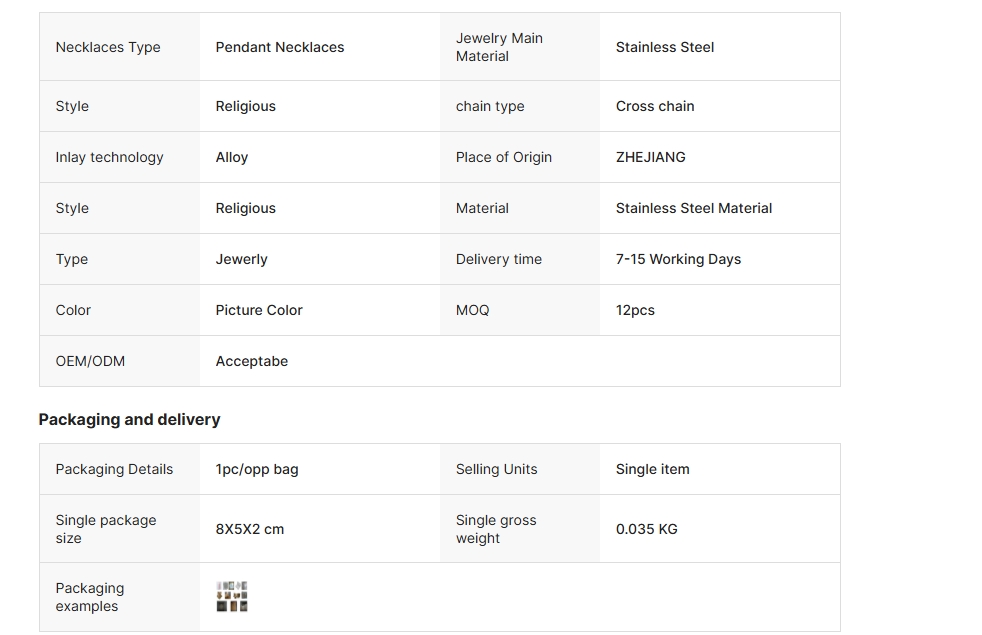Image resolution: width=982 pixels, height=635 pixels.
Task: Select the '0.035 KG' gross weight value
Action: point(647,529)
